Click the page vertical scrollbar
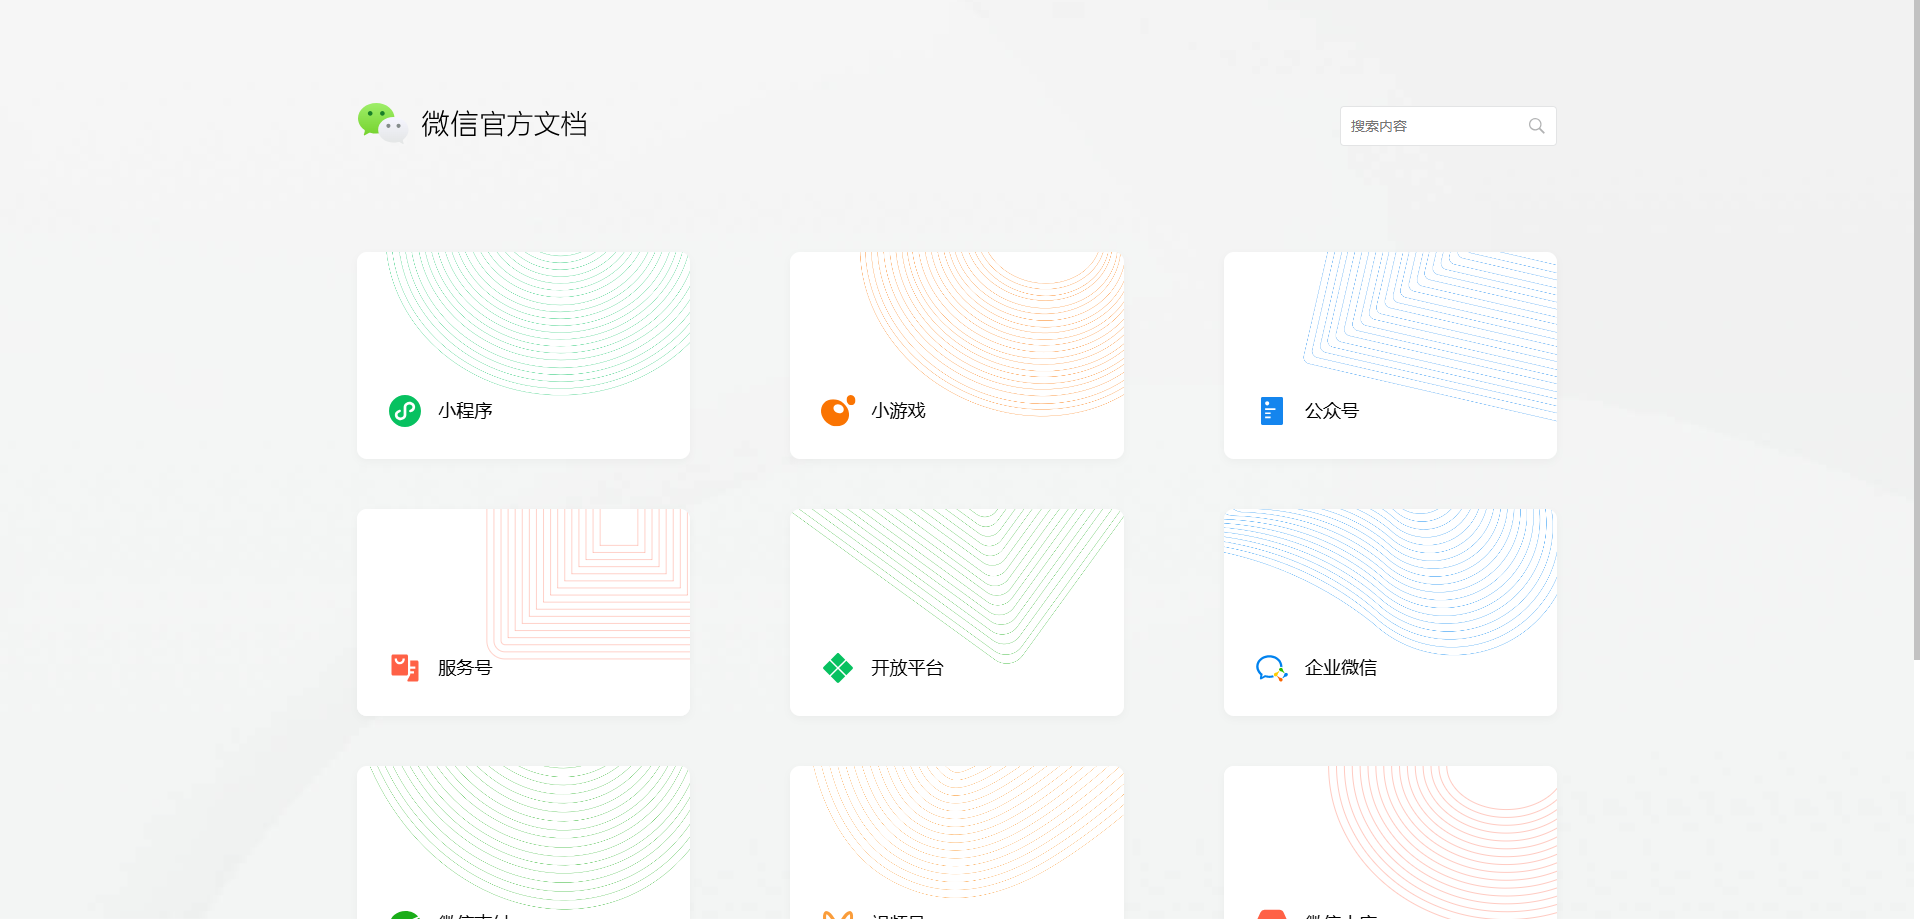 tap(1916, 330)
